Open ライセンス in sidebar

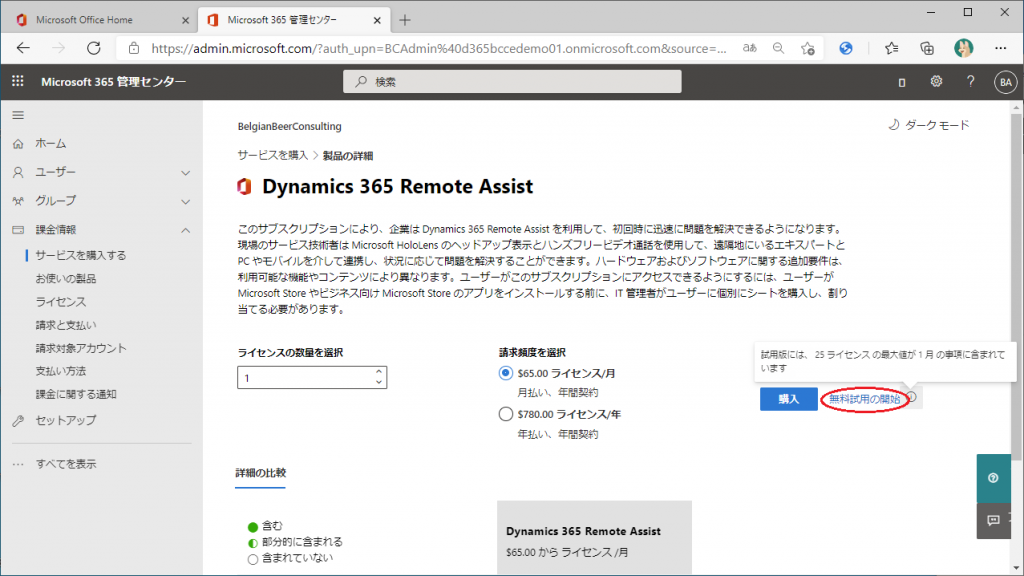pos(61,302)
